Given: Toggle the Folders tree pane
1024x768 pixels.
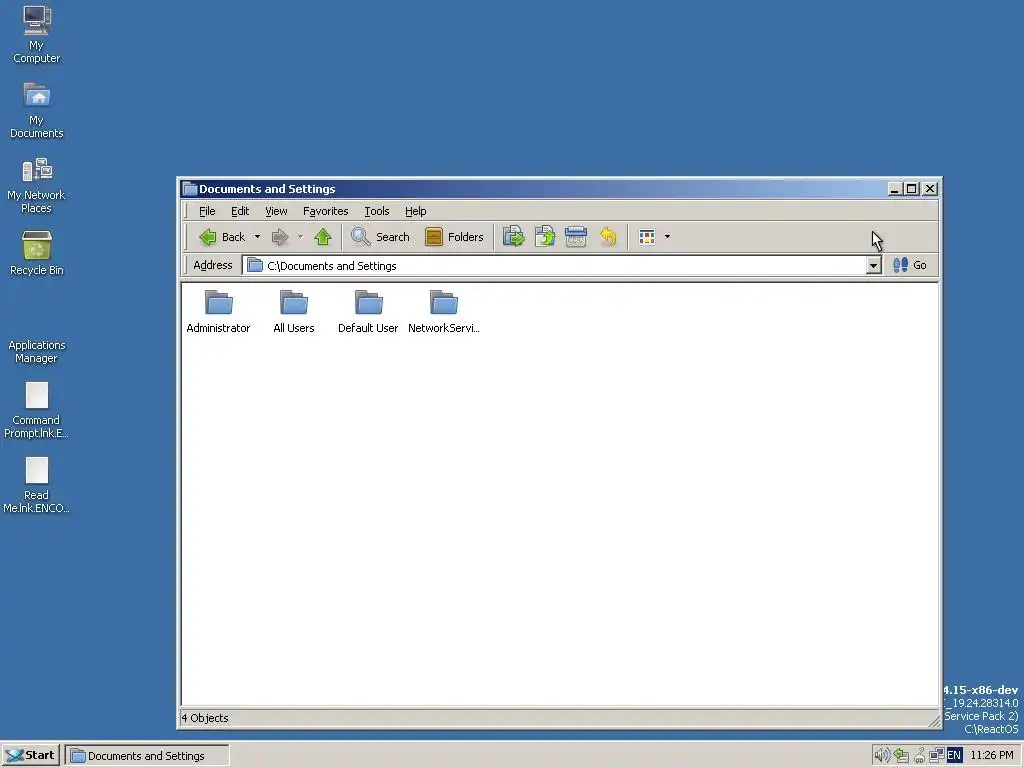Looking at the screenshot, I should (454, 237).
